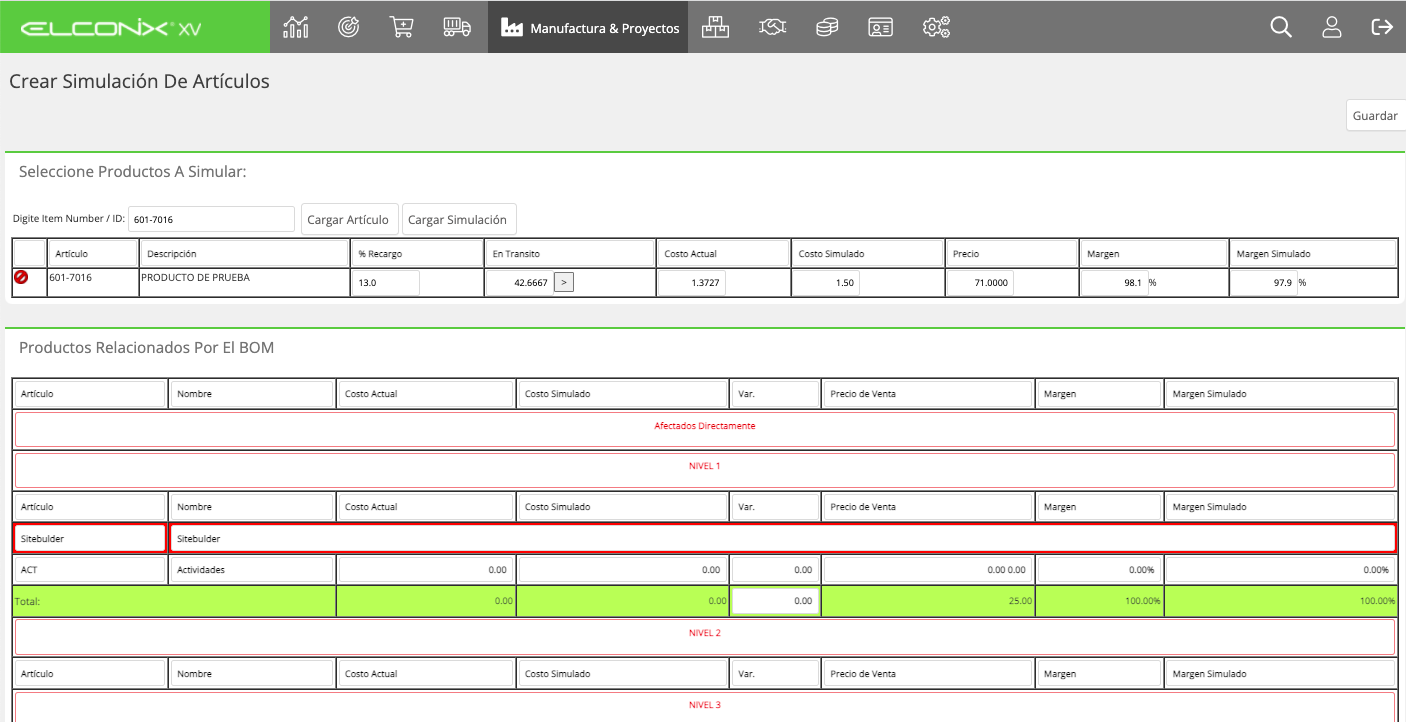Select Manufactura & Proyectos tab
The width and height of the screenshot is (1406, 722).
pyautogui.click(x=588, y=27)
